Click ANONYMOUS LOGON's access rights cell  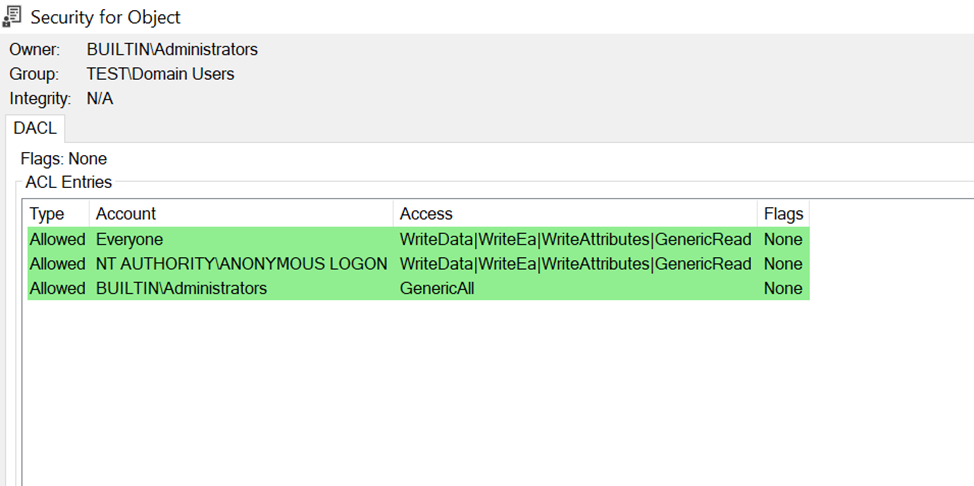pyautogui.click(x=575, y=264)
